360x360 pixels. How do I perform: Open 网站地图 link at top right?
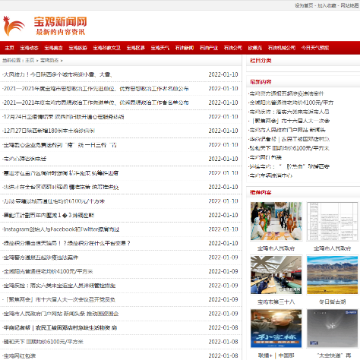click(349, 6)
